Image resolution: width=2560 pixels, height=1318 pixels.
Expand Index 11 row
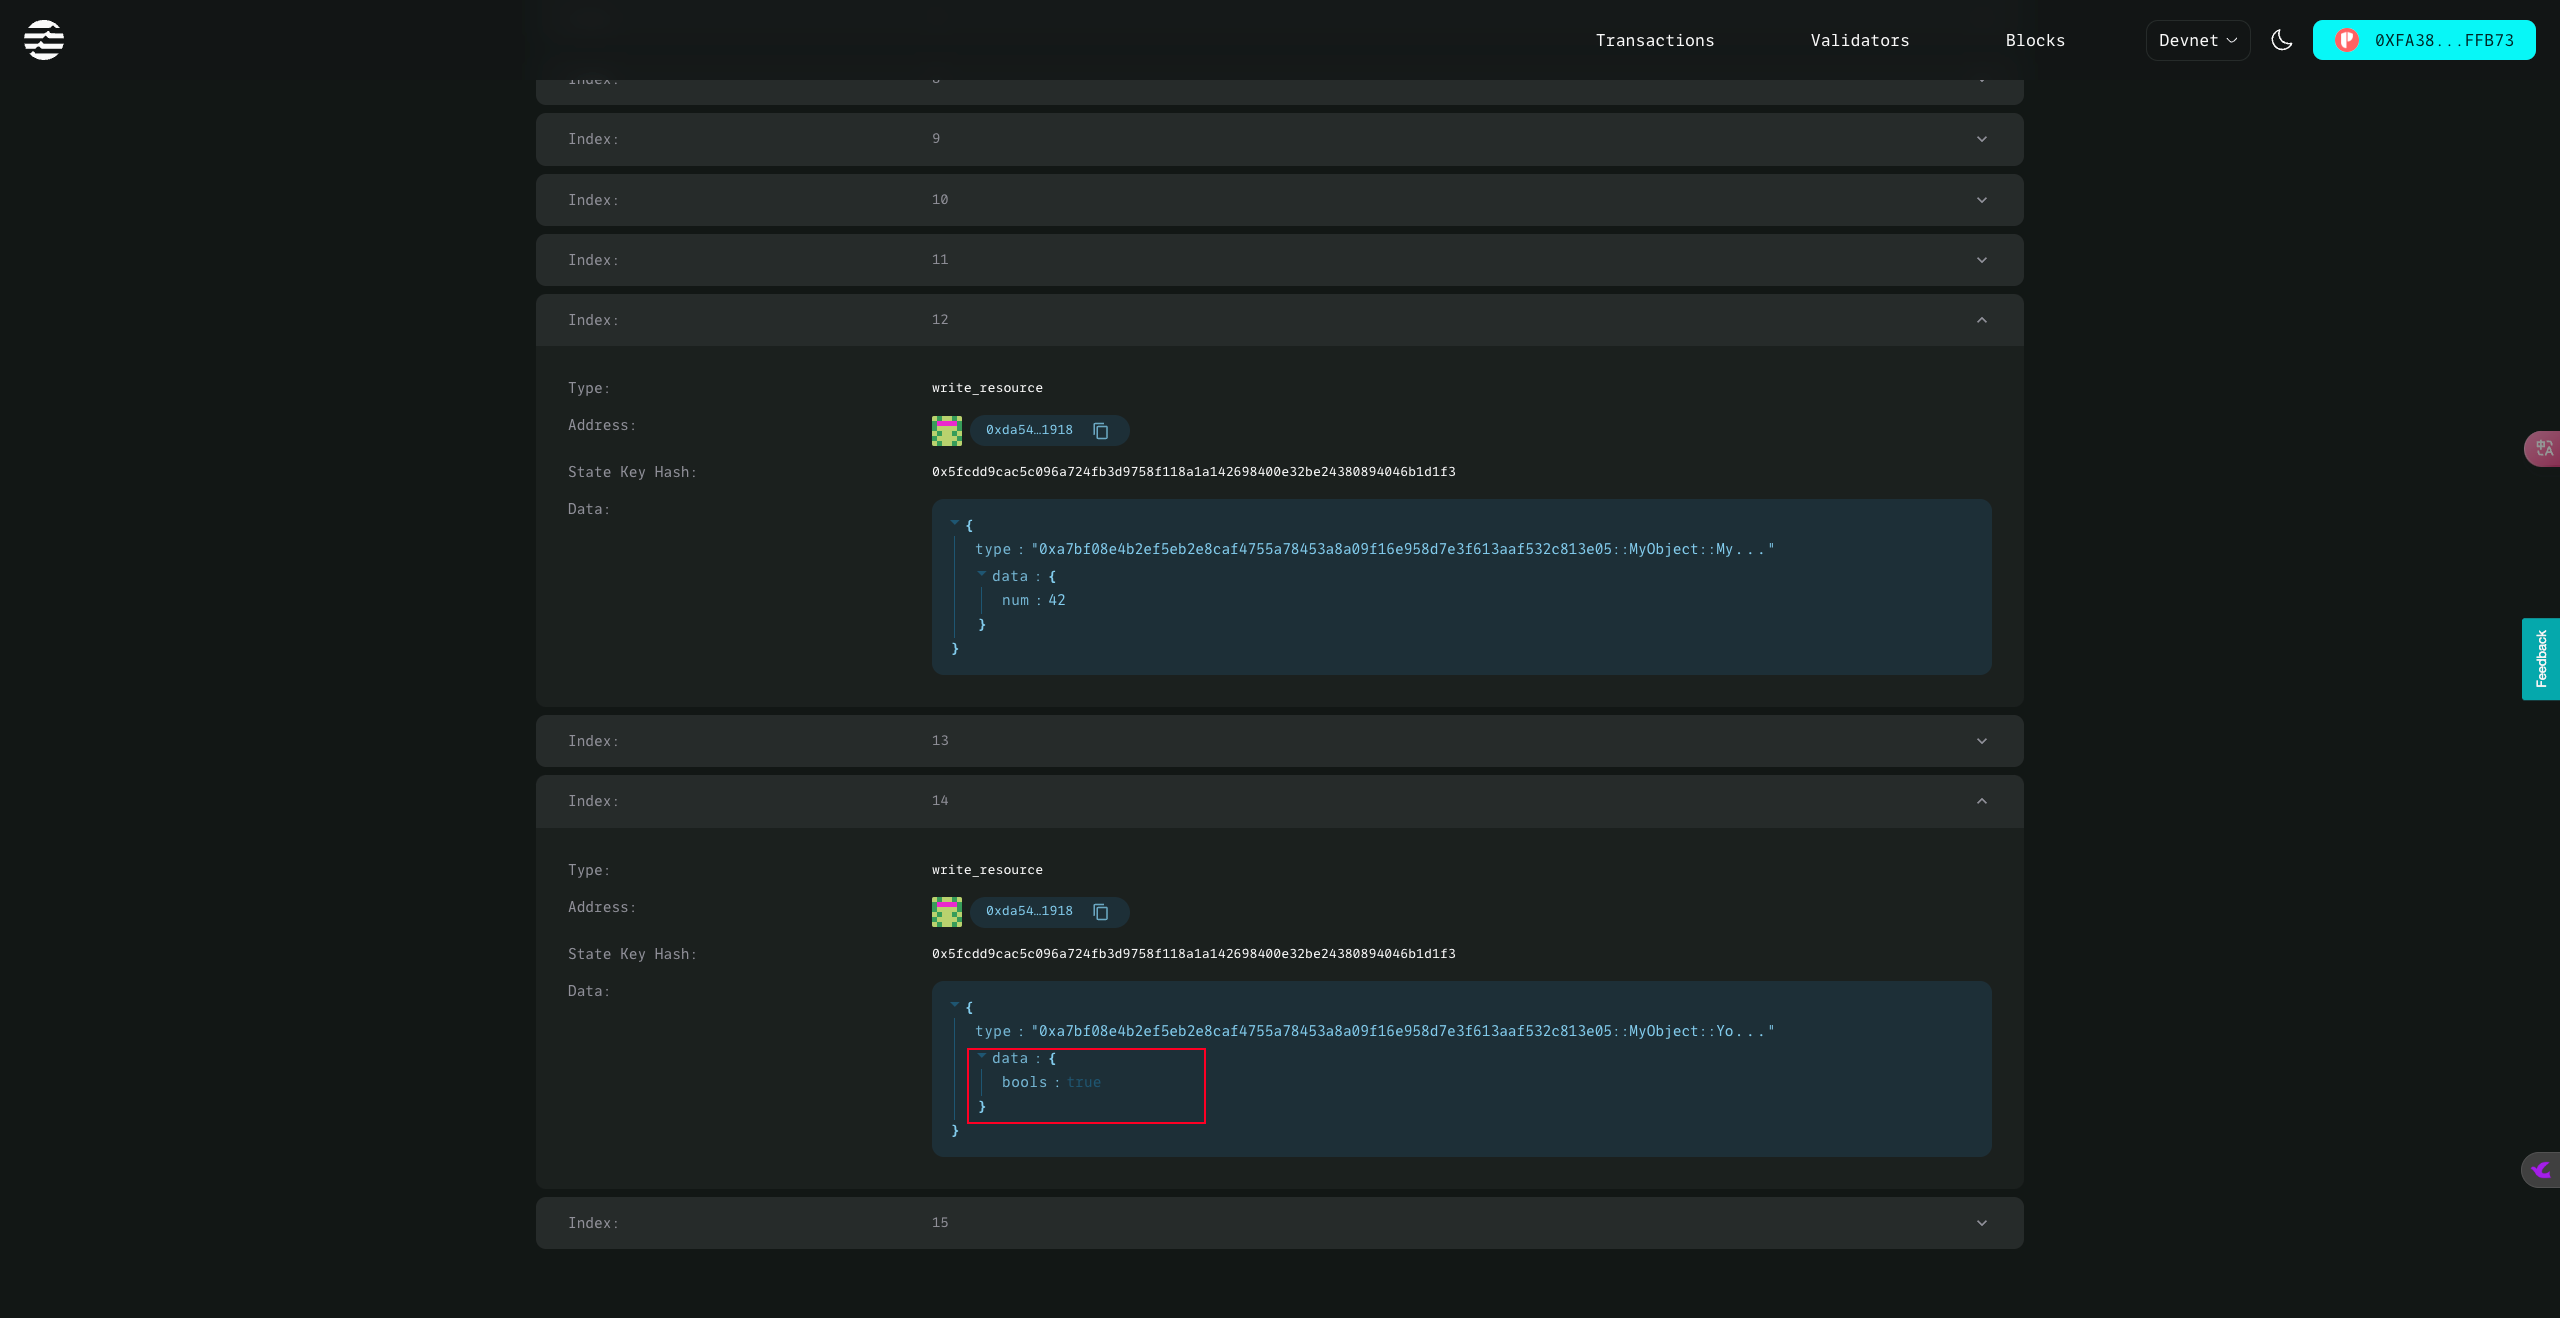tap(1280, 260)
